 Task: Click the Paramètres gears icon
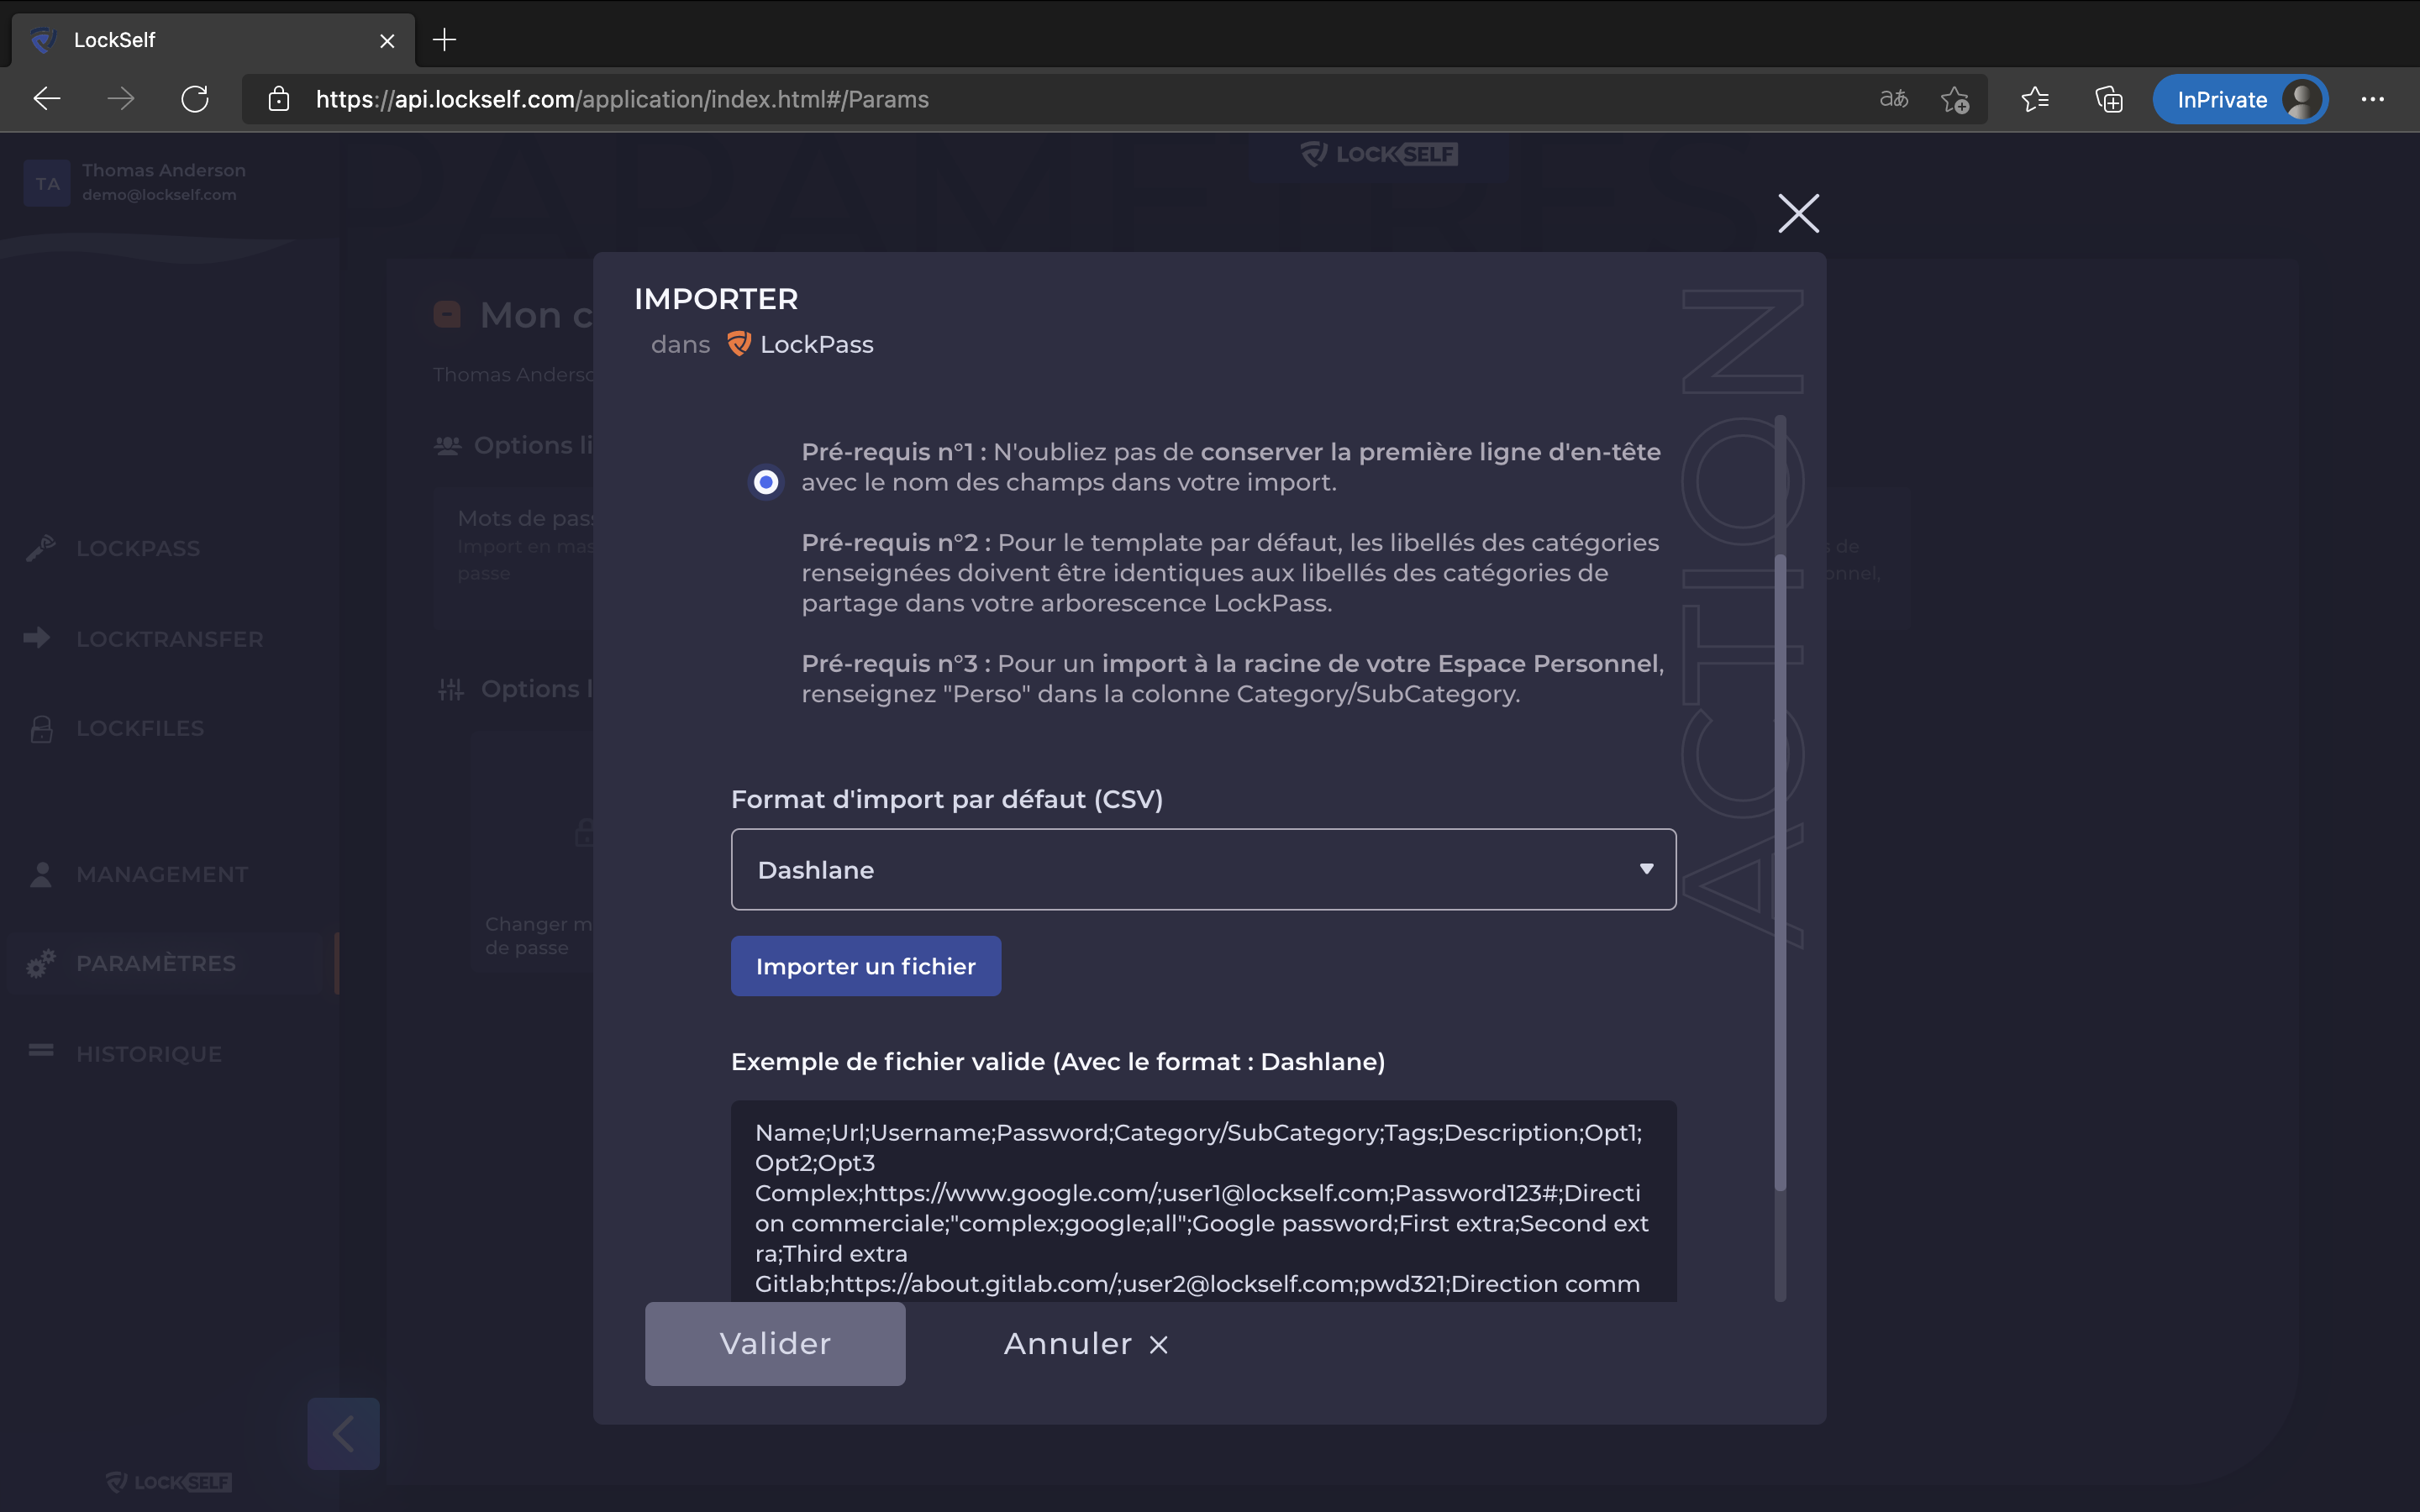(41, 963)
